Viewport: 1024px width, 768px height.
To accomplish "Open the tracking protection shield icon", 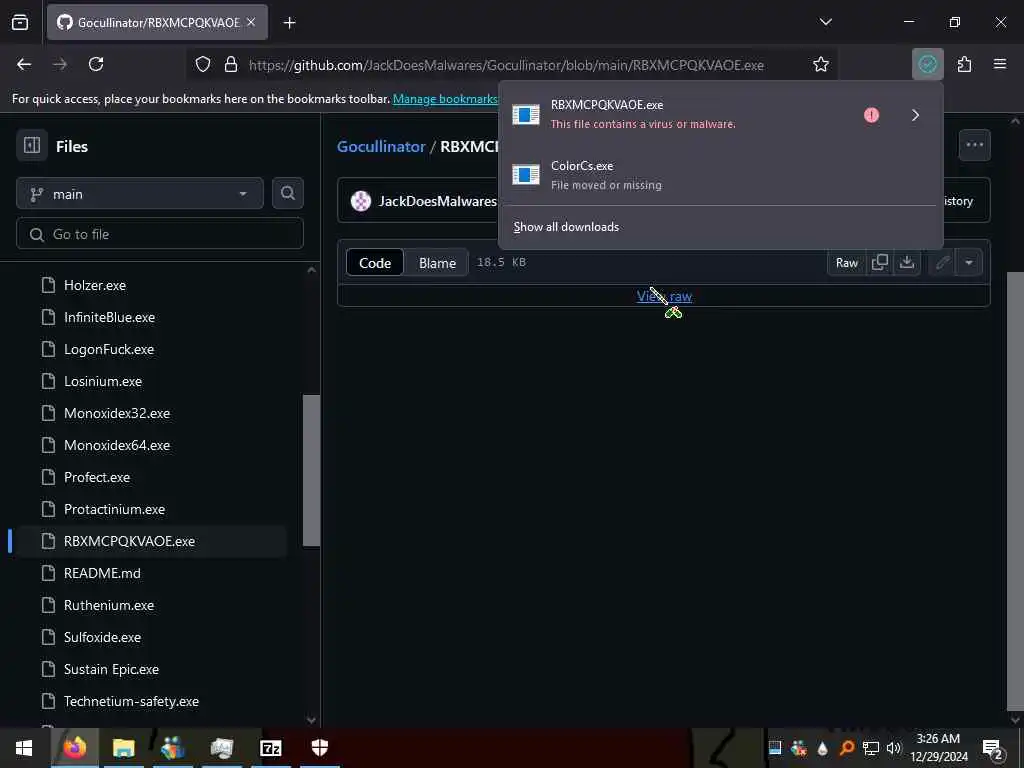I will click(203, 64).
